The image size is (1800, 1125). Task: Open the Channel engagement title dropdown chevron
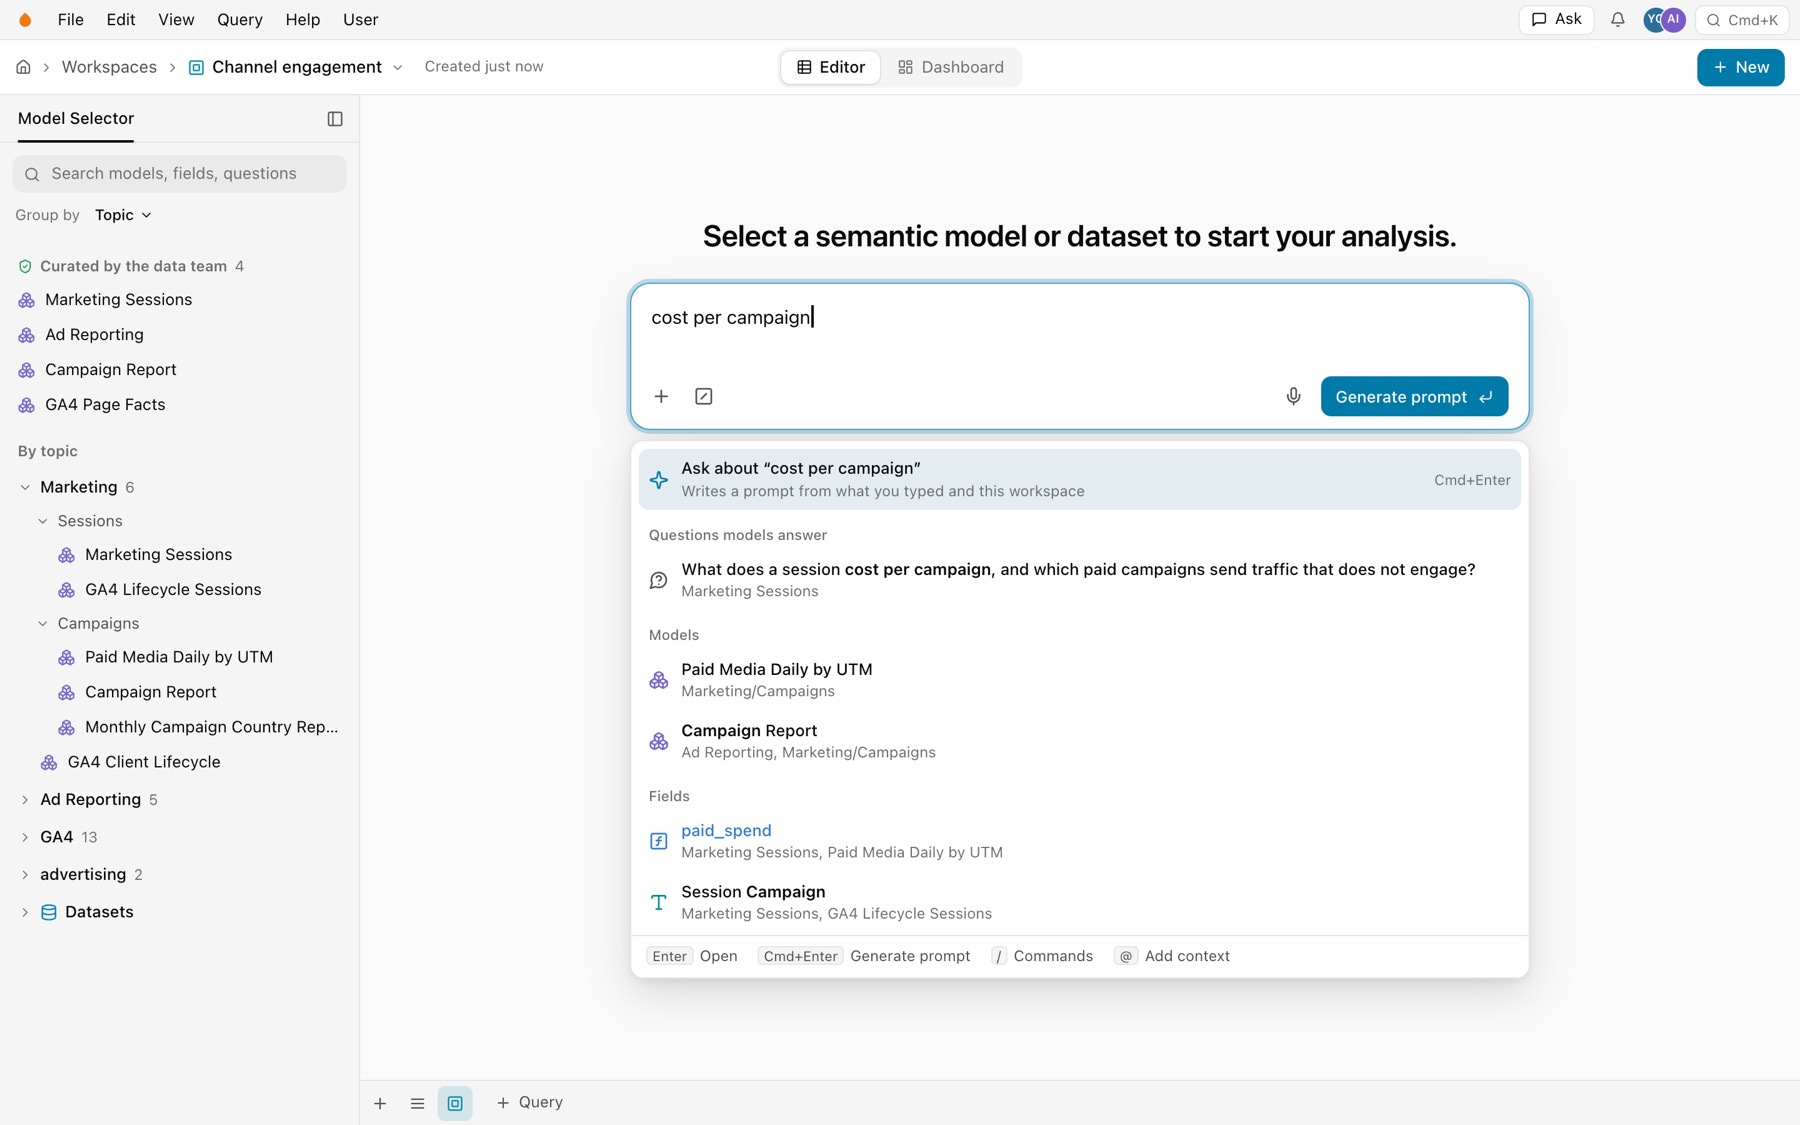tap(397, 68)
